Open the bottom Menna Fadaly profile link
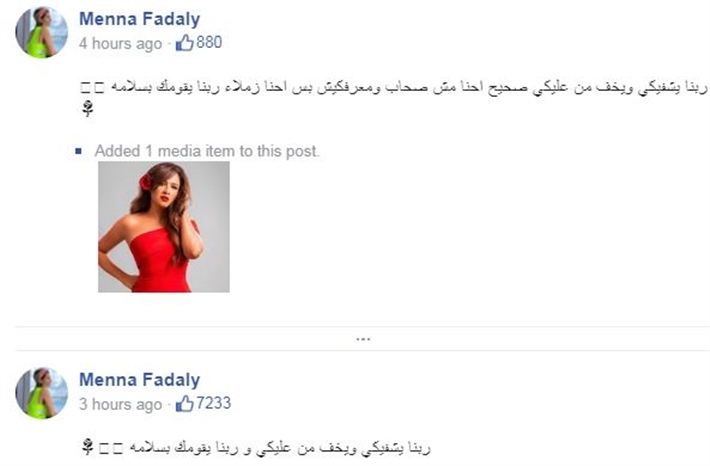 pos(139,380)
